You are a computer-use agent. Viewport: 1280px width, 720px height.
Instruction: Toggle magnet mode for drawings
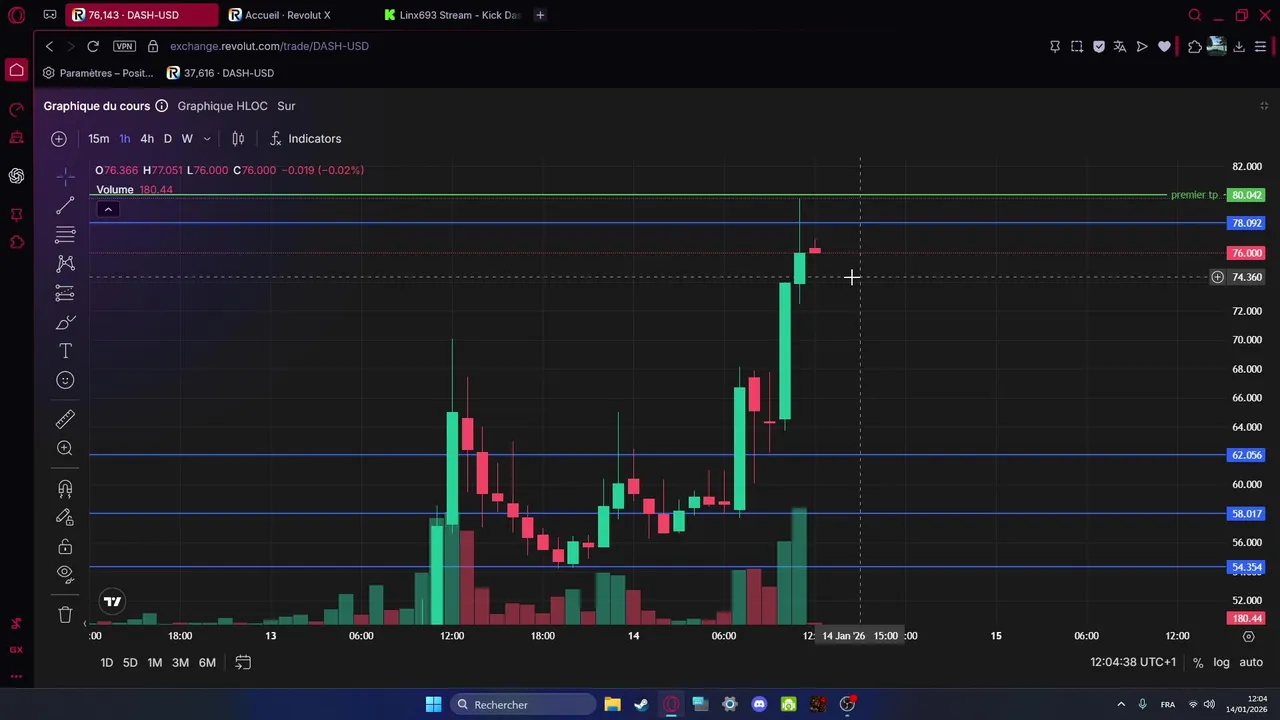[x=65, y=489]
